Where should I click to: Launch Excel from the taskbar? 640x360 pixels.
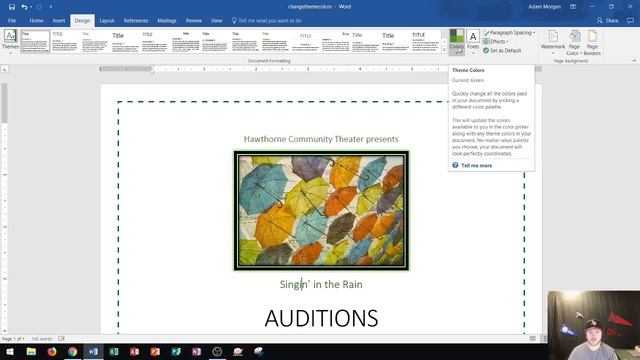pos(114,351)
